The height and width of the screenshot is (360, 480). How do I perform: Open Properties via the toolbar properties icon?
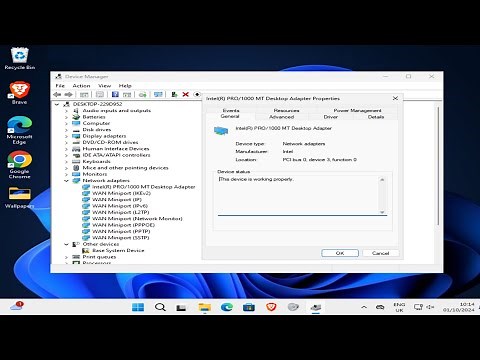click(100, 95)
